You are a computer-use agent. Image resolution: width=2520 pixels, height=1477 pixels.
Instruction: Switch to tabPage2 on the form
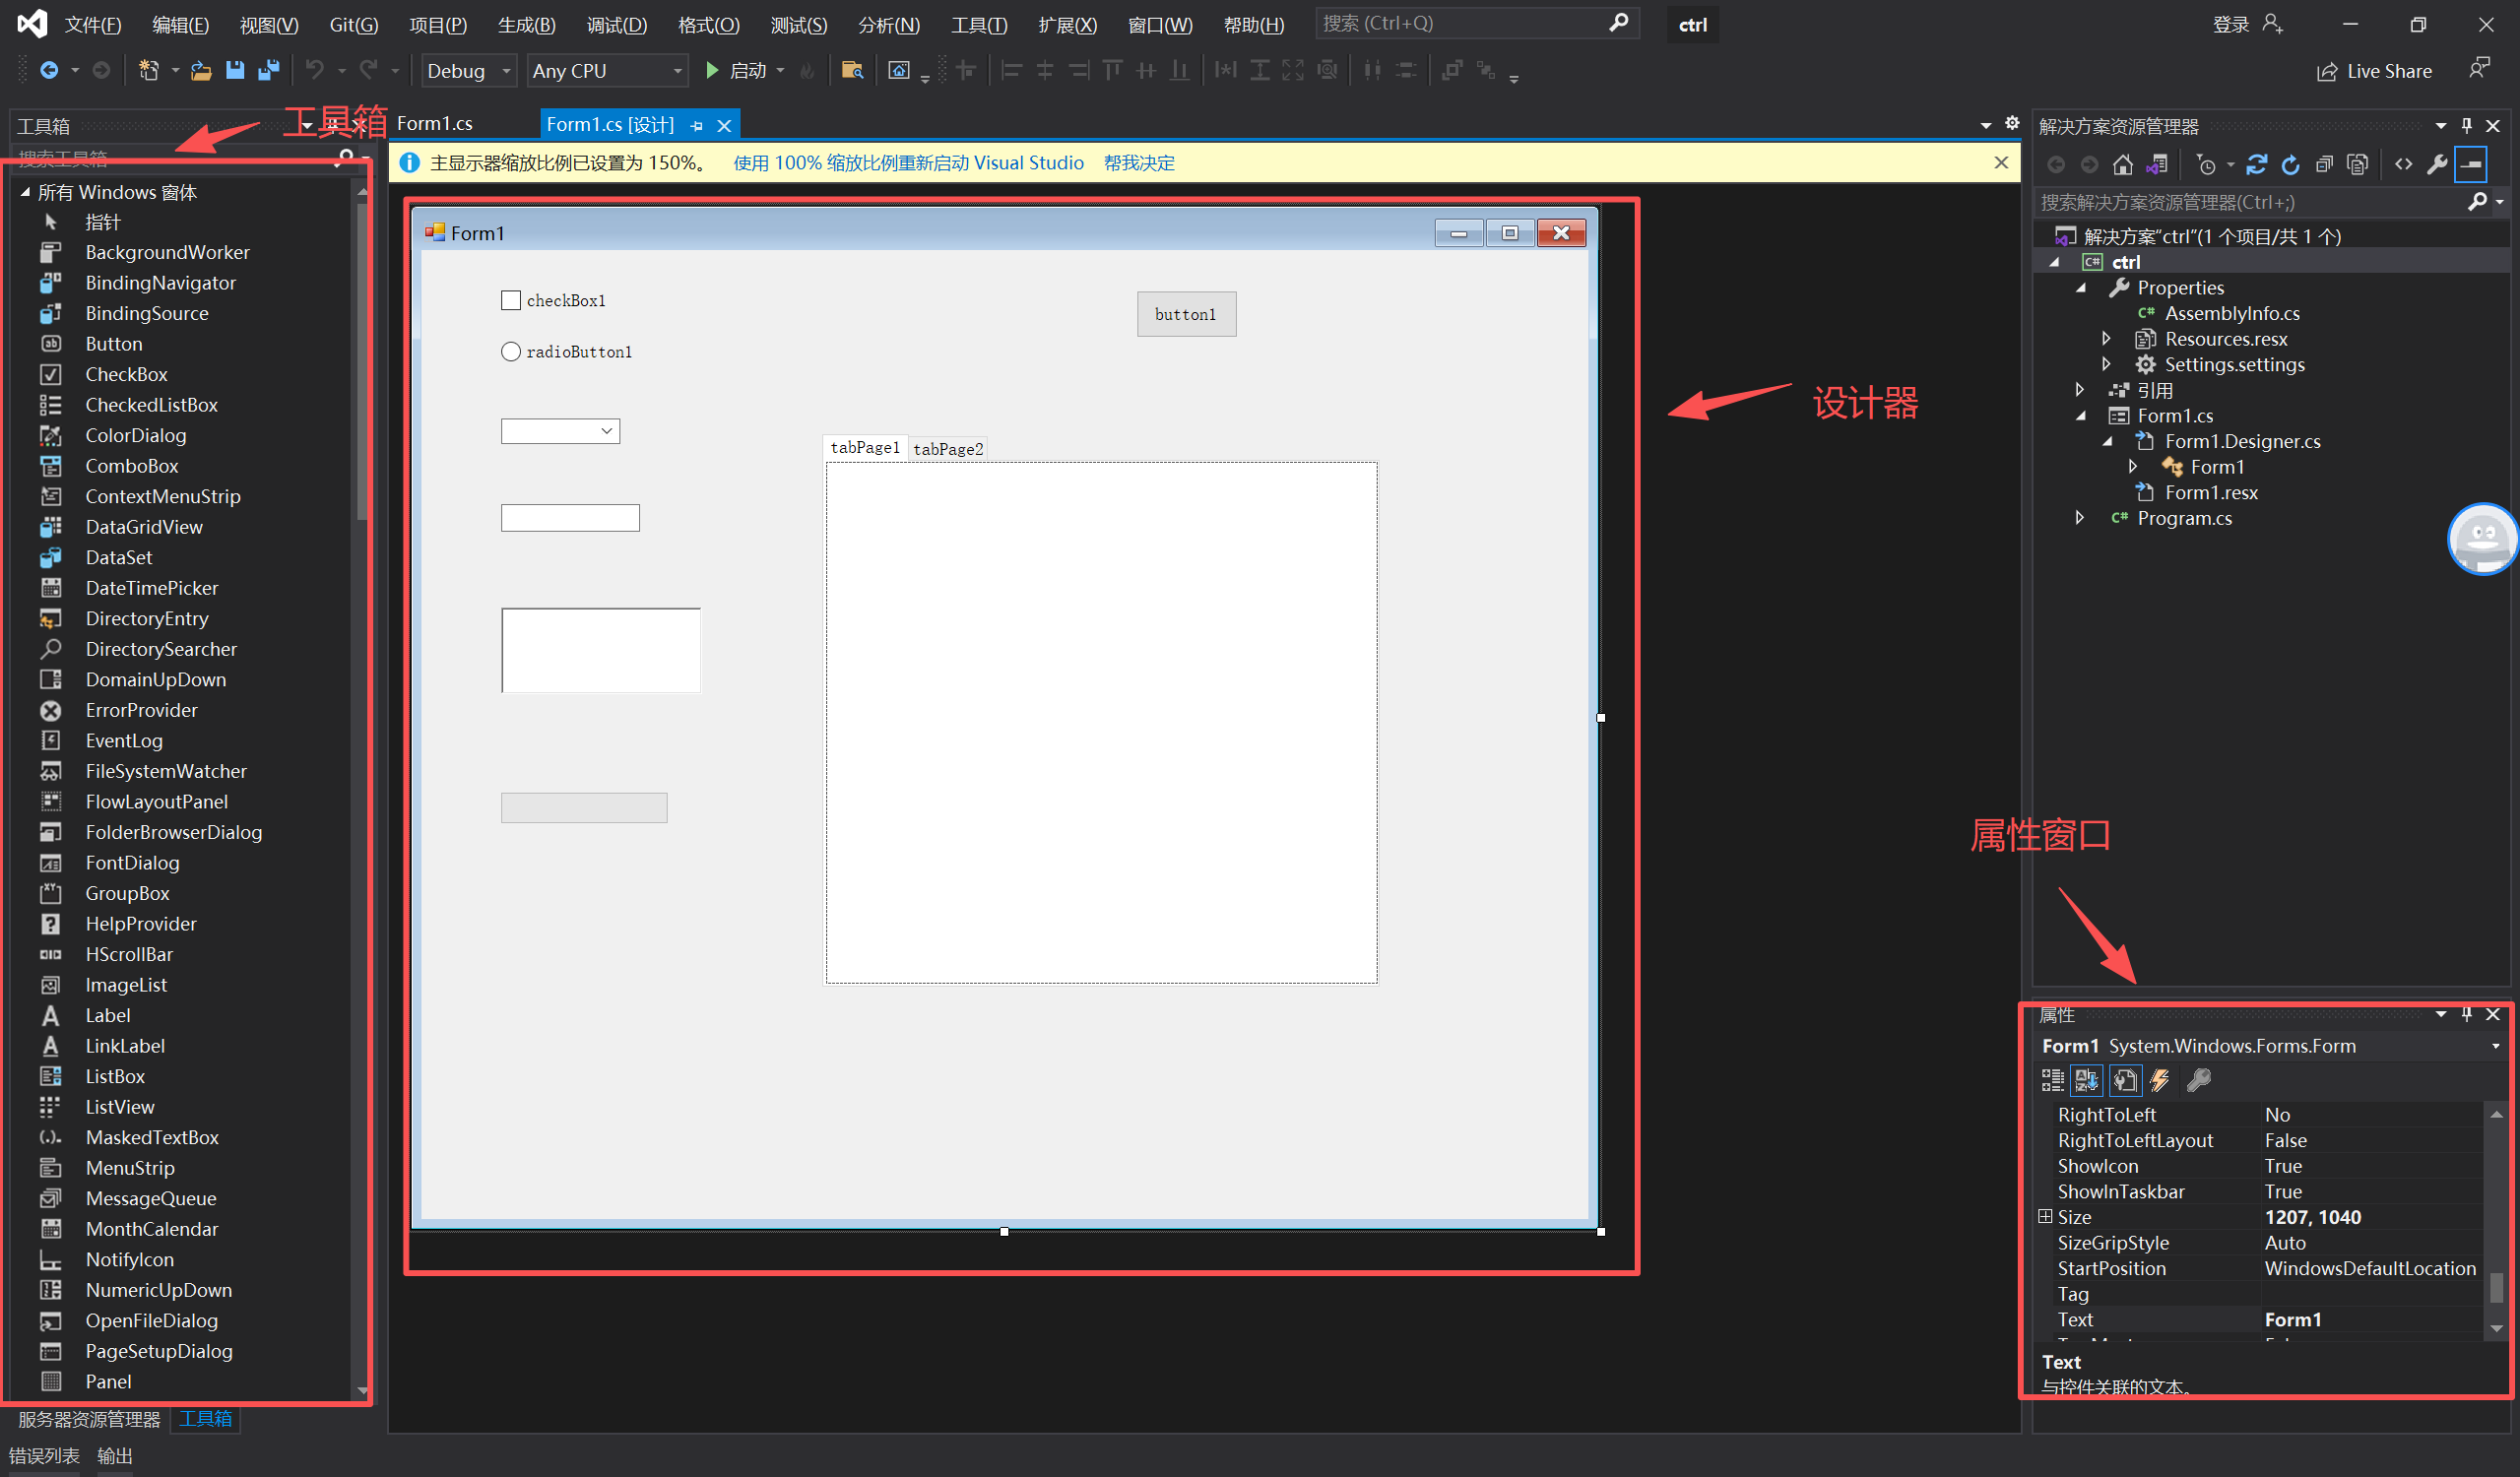coord(948,449)
